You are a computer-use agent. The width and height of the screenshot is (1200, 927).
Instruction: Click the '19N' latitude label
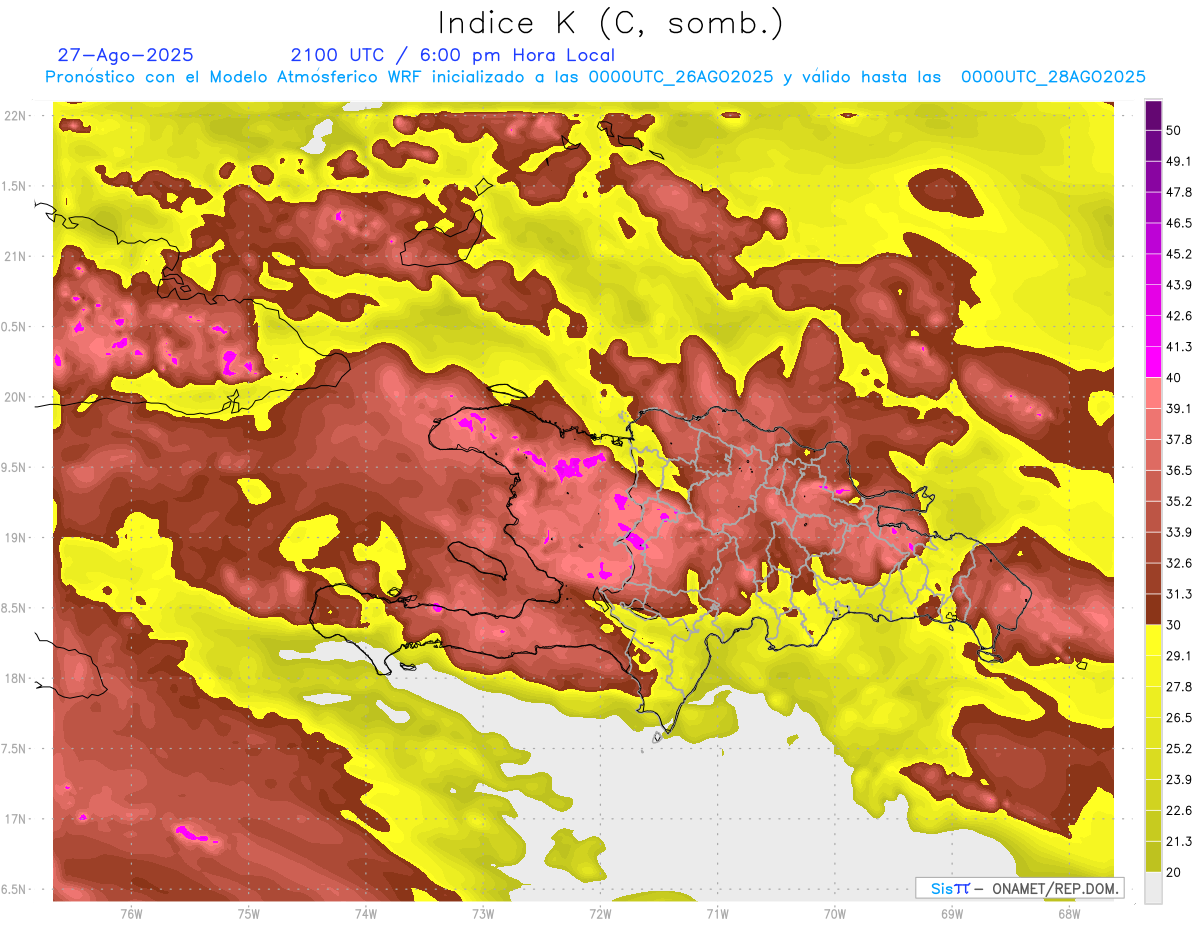pyautogui.click(x=17, y=538)
